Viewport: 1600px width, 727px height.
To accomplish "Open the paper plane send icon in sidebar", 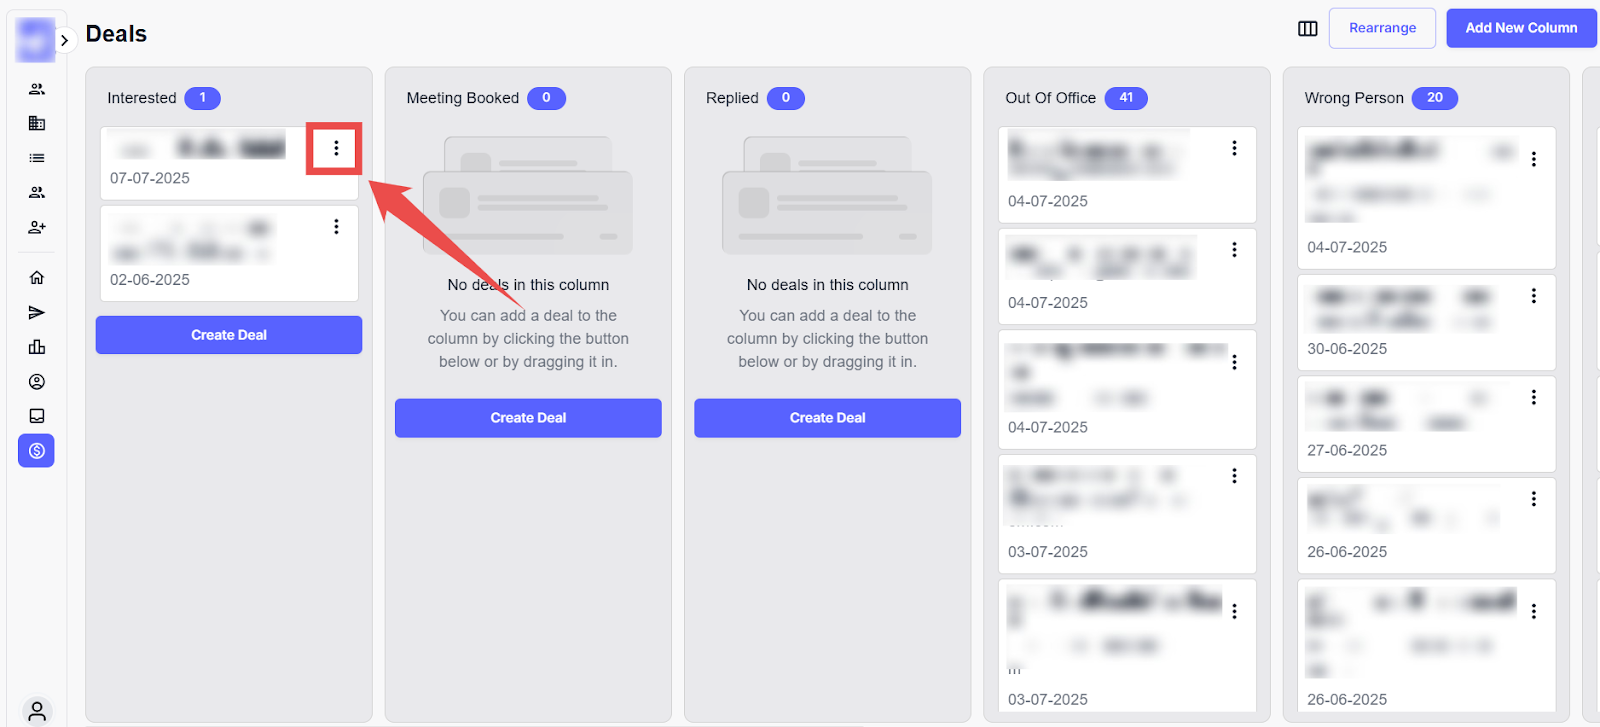I will (x=37, y=313).
